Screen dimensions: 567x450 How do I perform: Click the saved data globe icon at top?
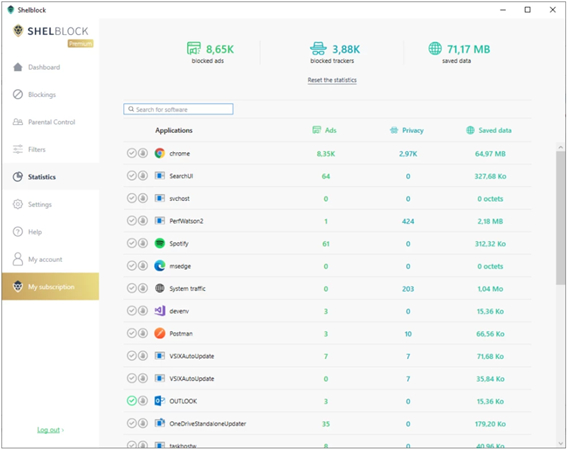(435, 48)
